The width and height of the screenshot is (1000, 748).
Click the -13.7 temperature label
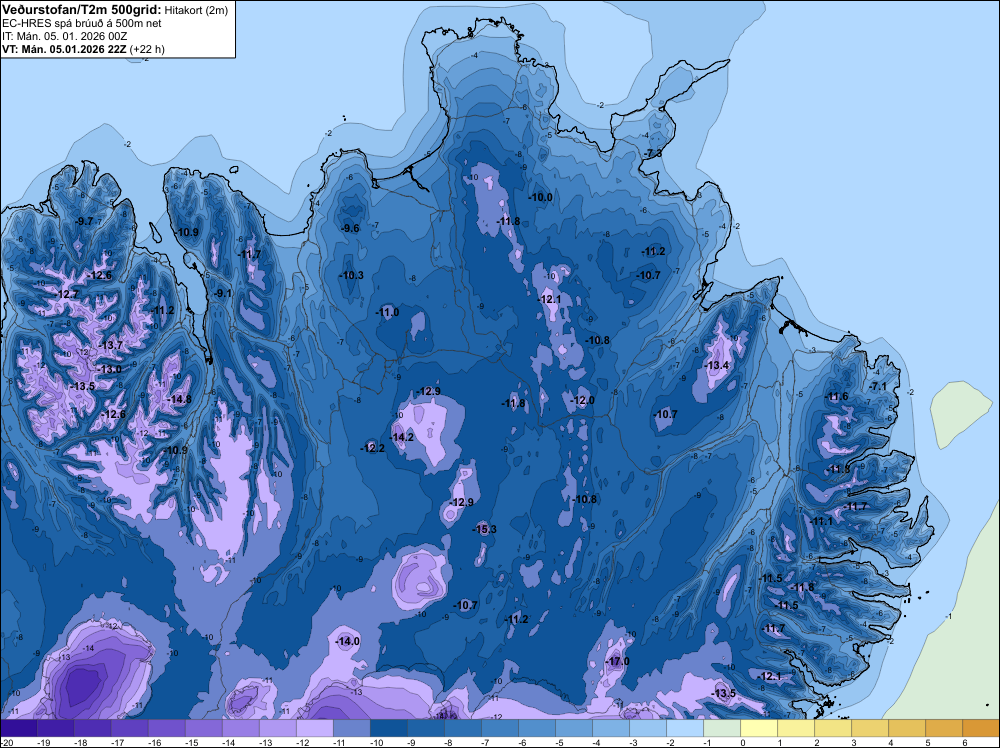click(x=110, y=345)
